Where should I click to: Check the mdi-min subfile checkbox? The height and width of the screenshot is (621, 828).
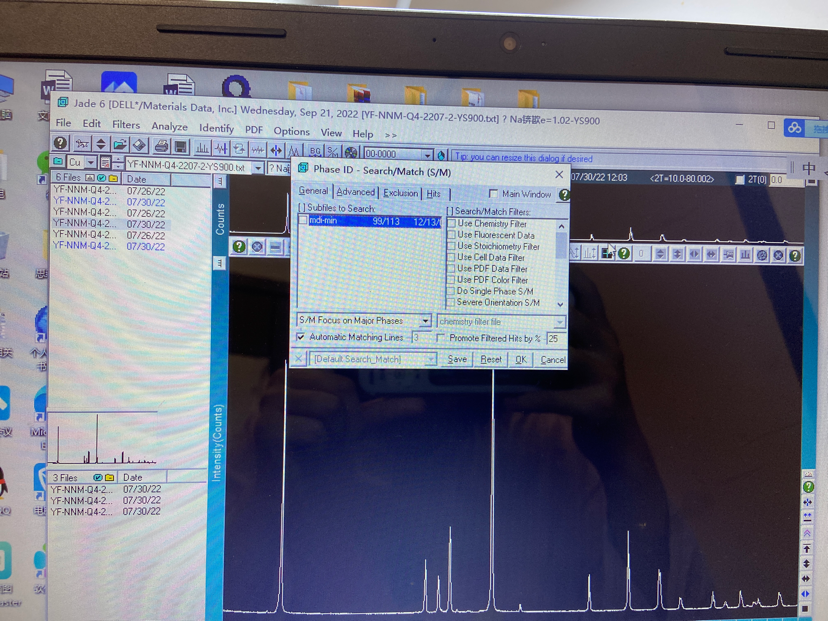pos(303,220)
